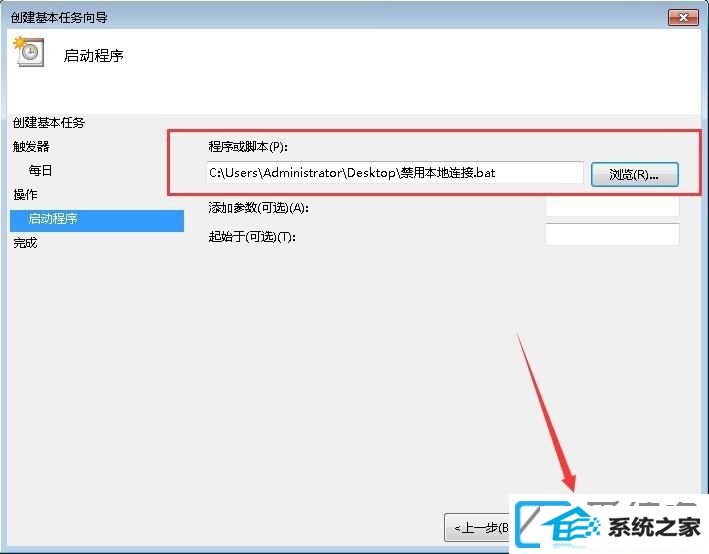Click the 程序或脚本 path input field
Image resolution: width=709 pixels, height=554 pixels.
[x=395, y=173]
